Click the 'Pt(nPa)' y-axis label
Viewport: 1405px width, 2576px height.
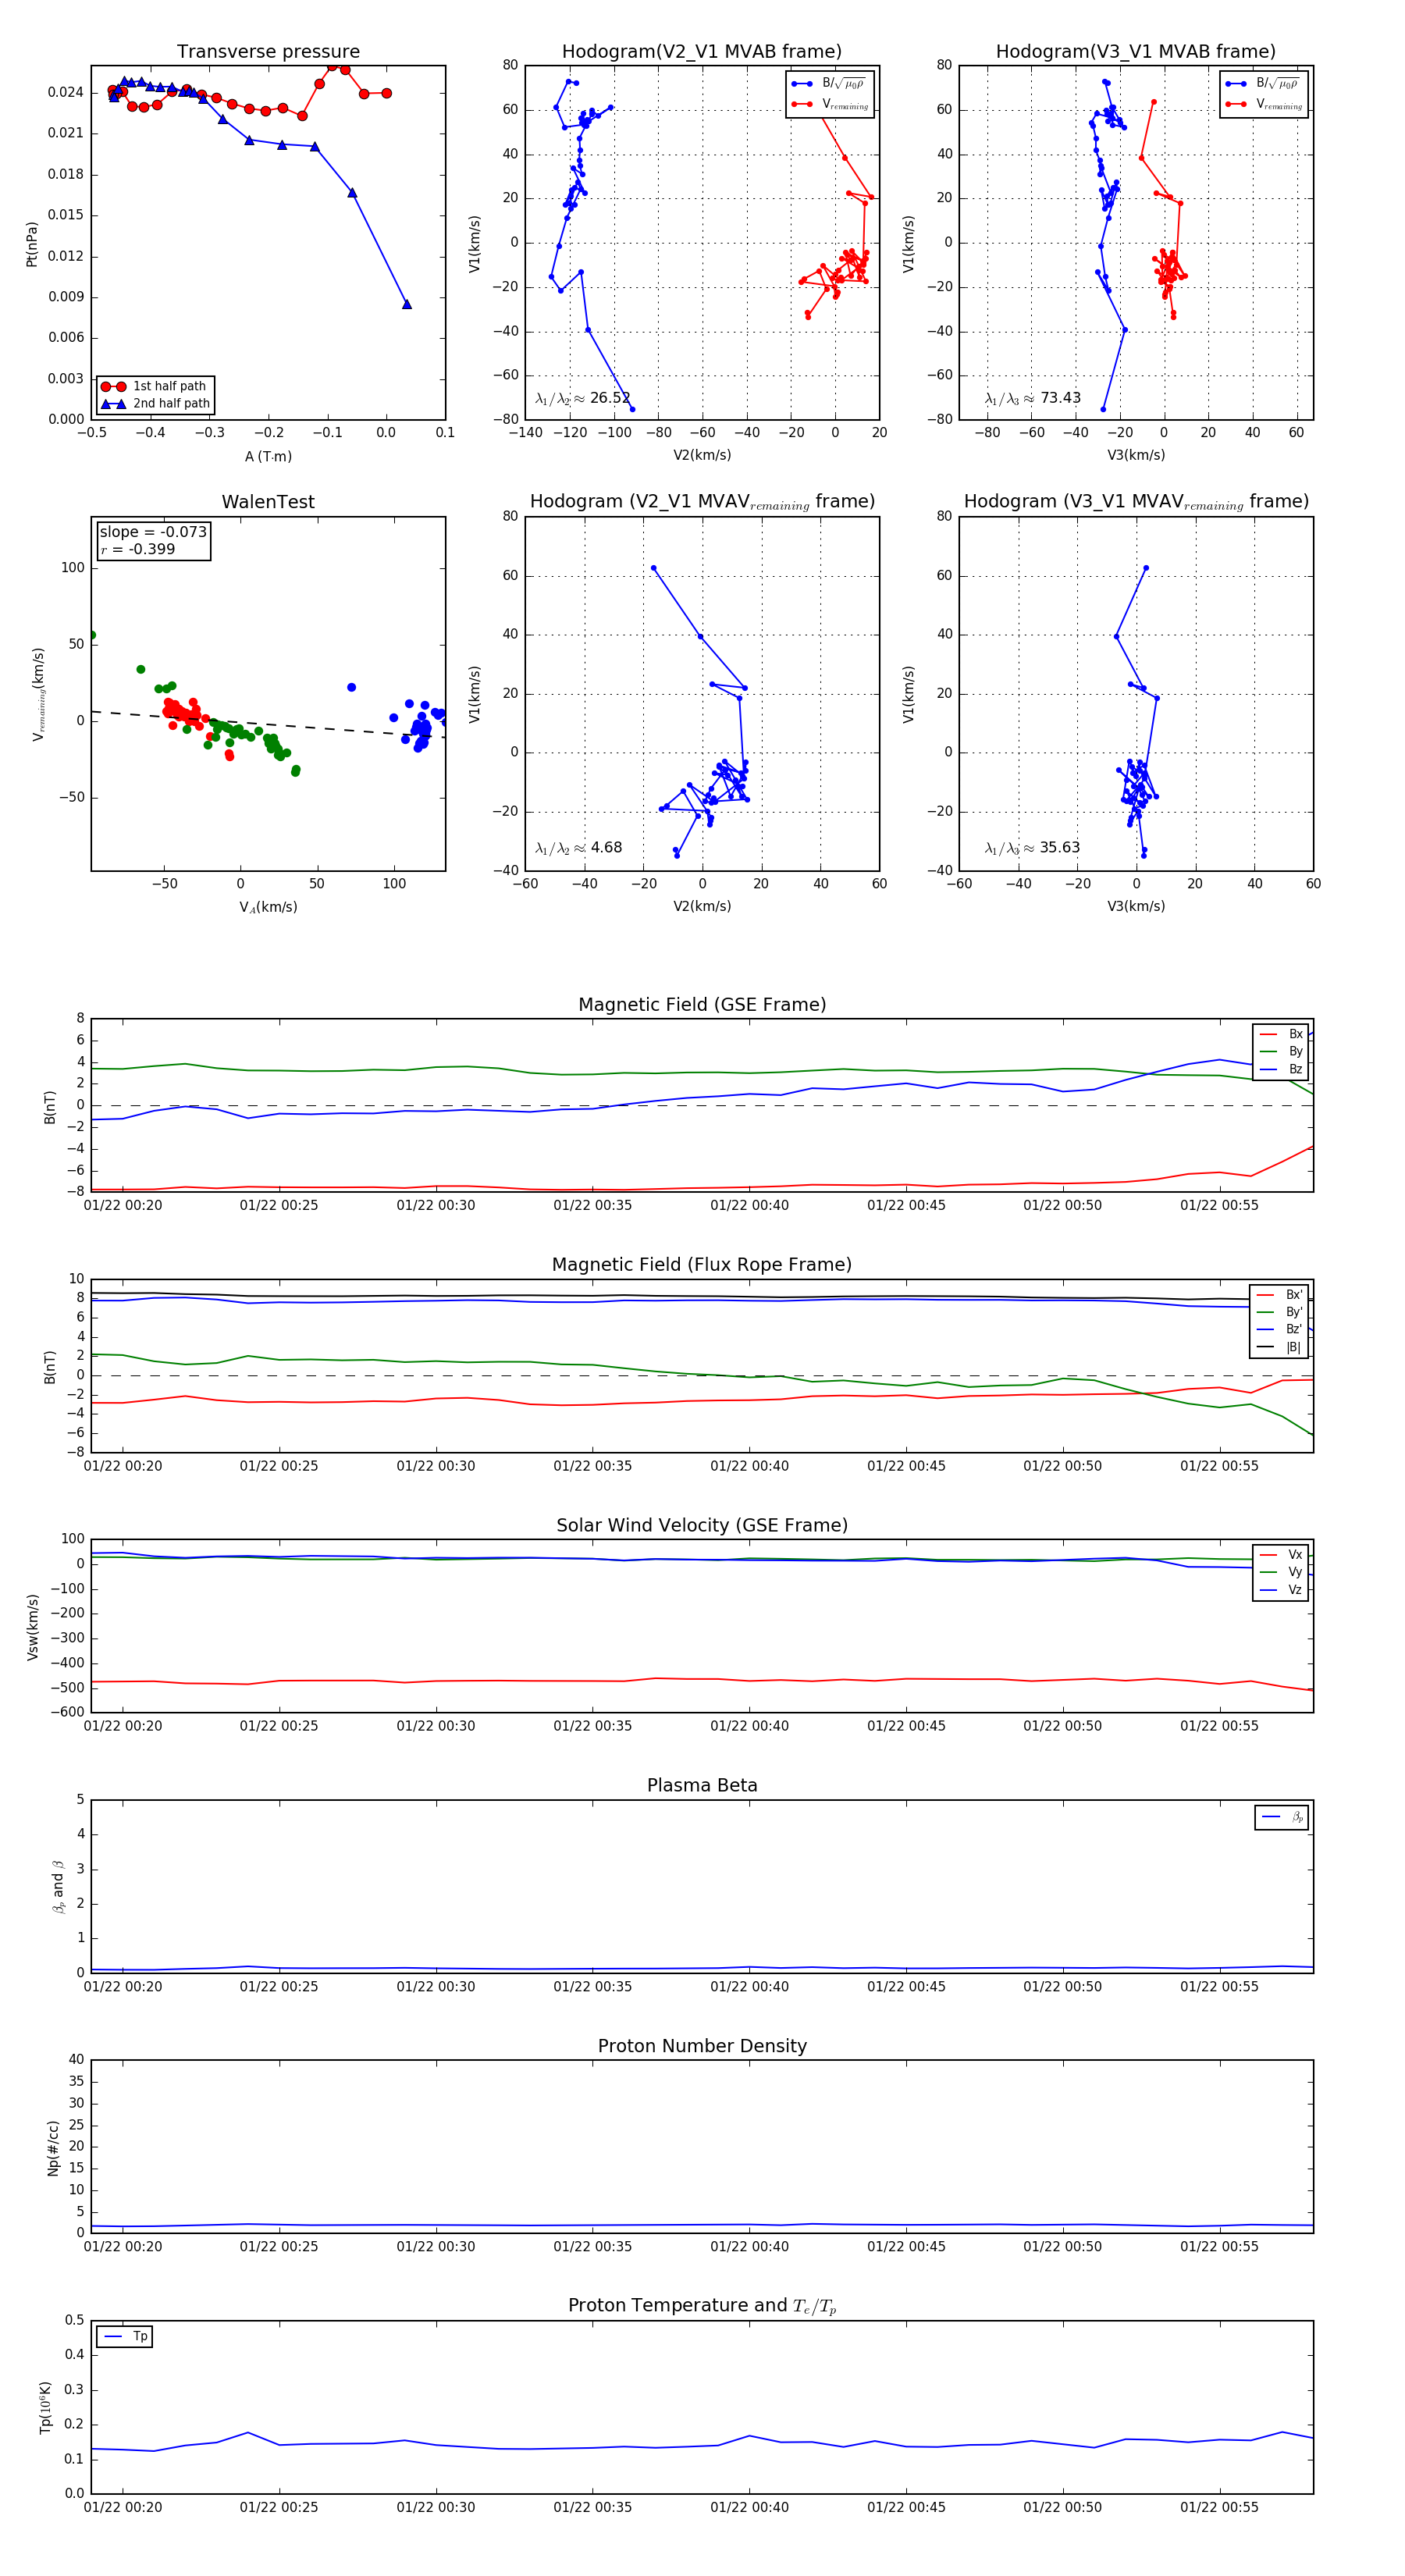click(x=32, y=244)
